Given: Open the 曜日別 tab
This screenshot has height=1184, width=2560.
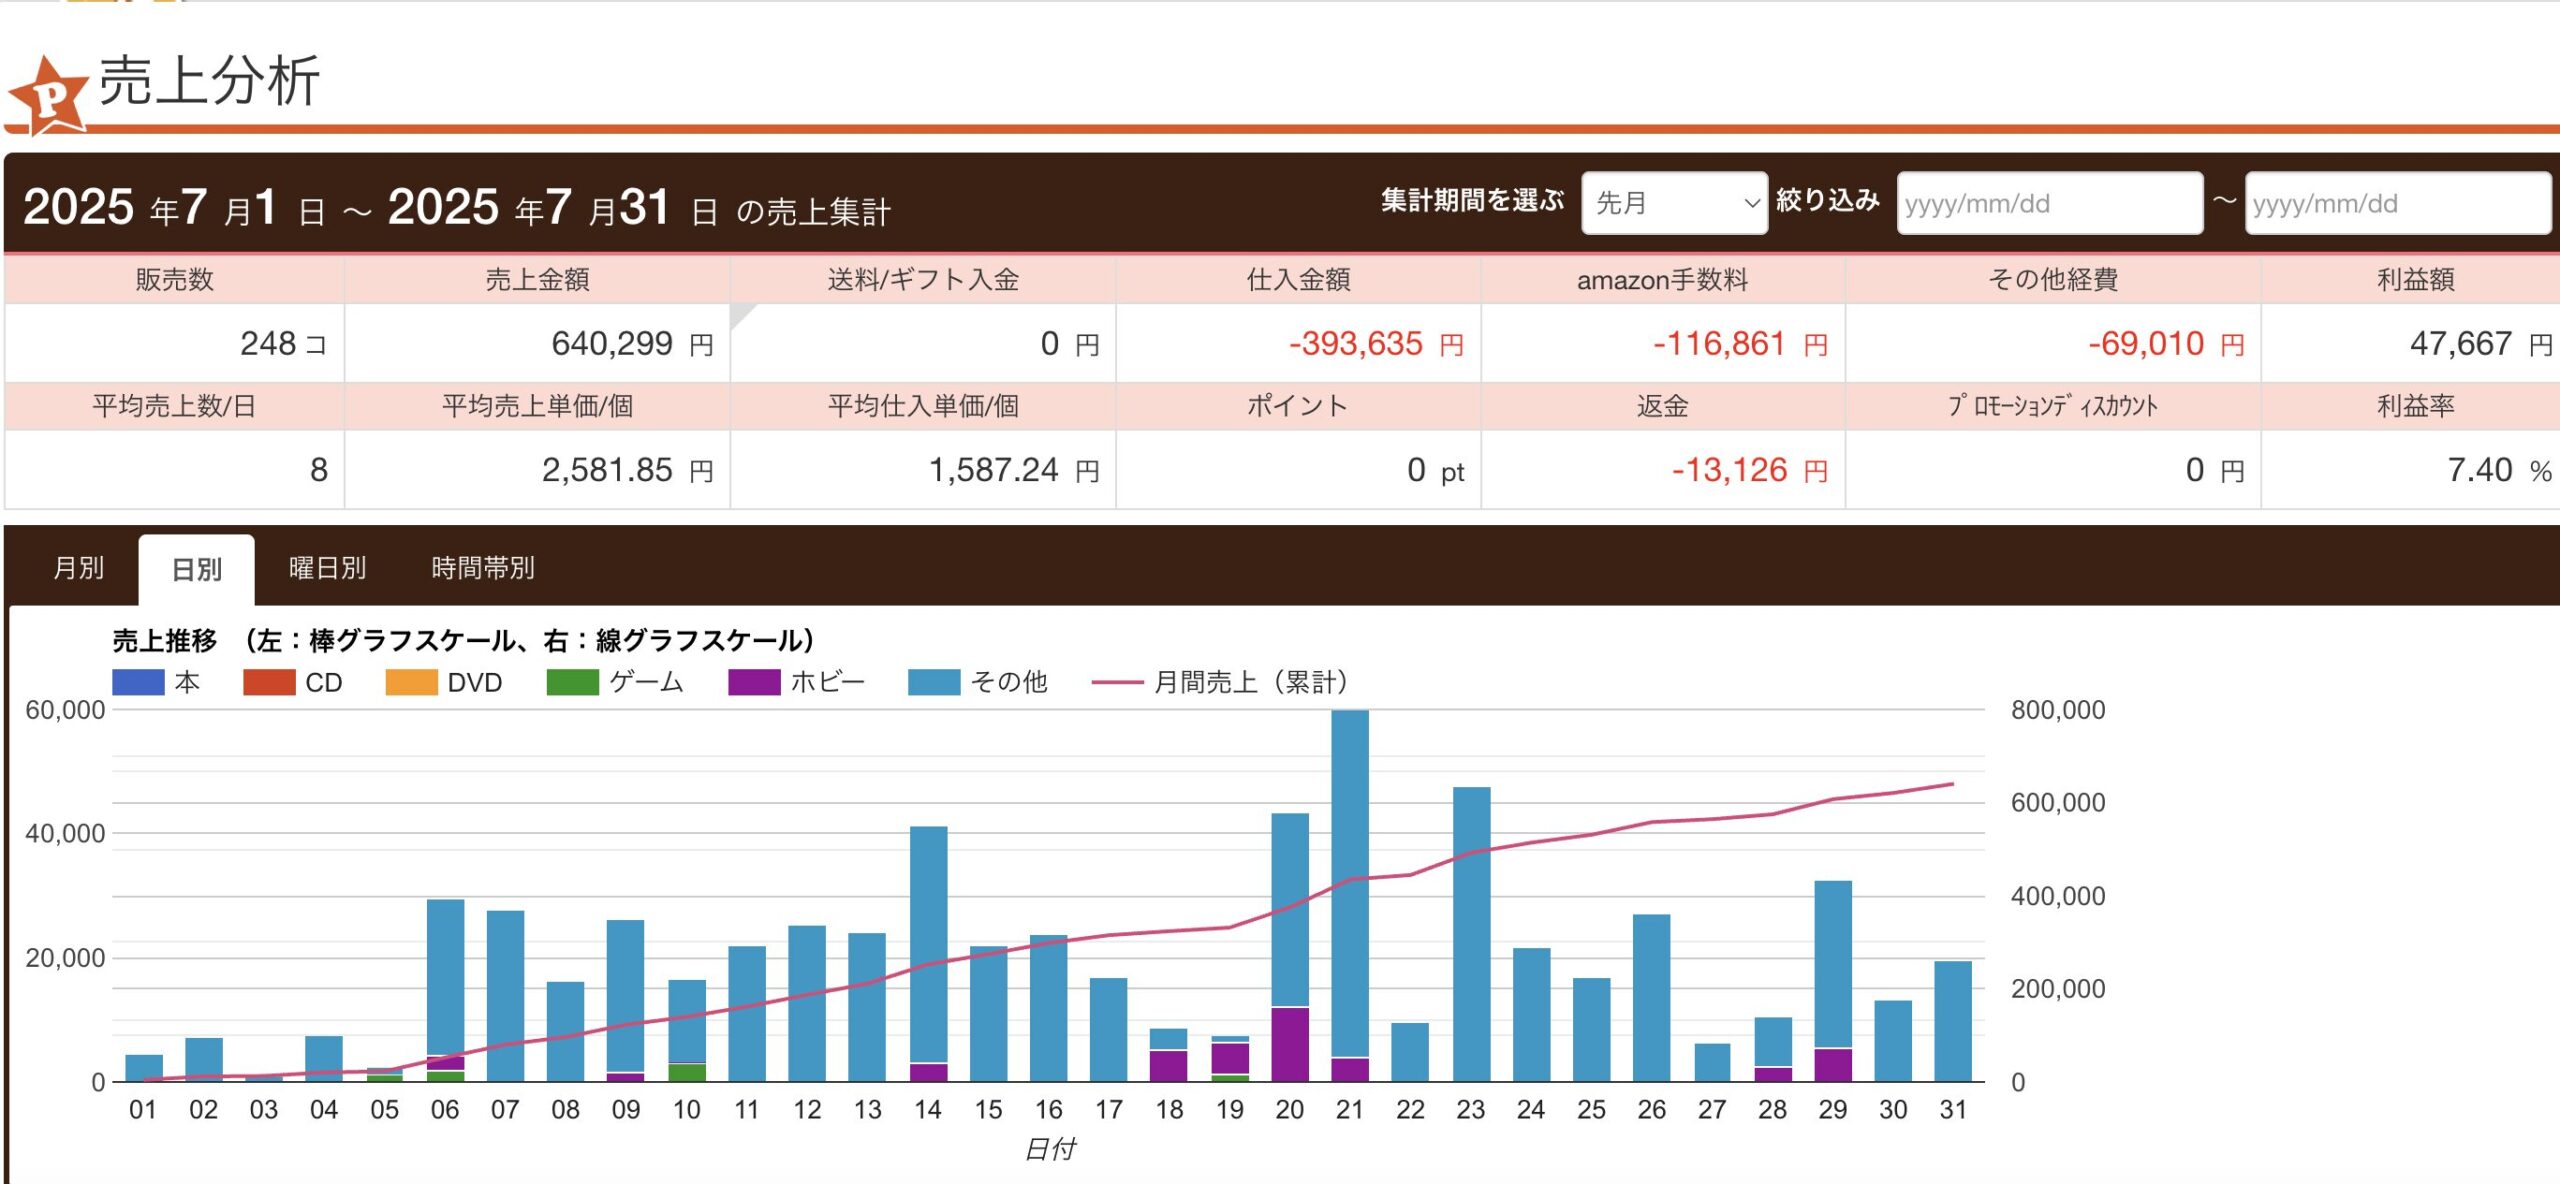Looking at the screenshot, I should [x=327, y=568].
